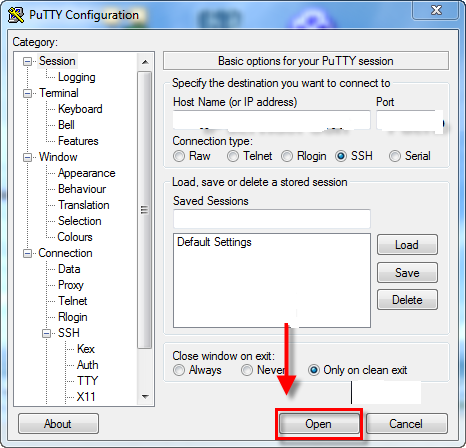466x448 pixels.
Task: Choose Never for close window on exit
Action: click(x=247, y=370)
